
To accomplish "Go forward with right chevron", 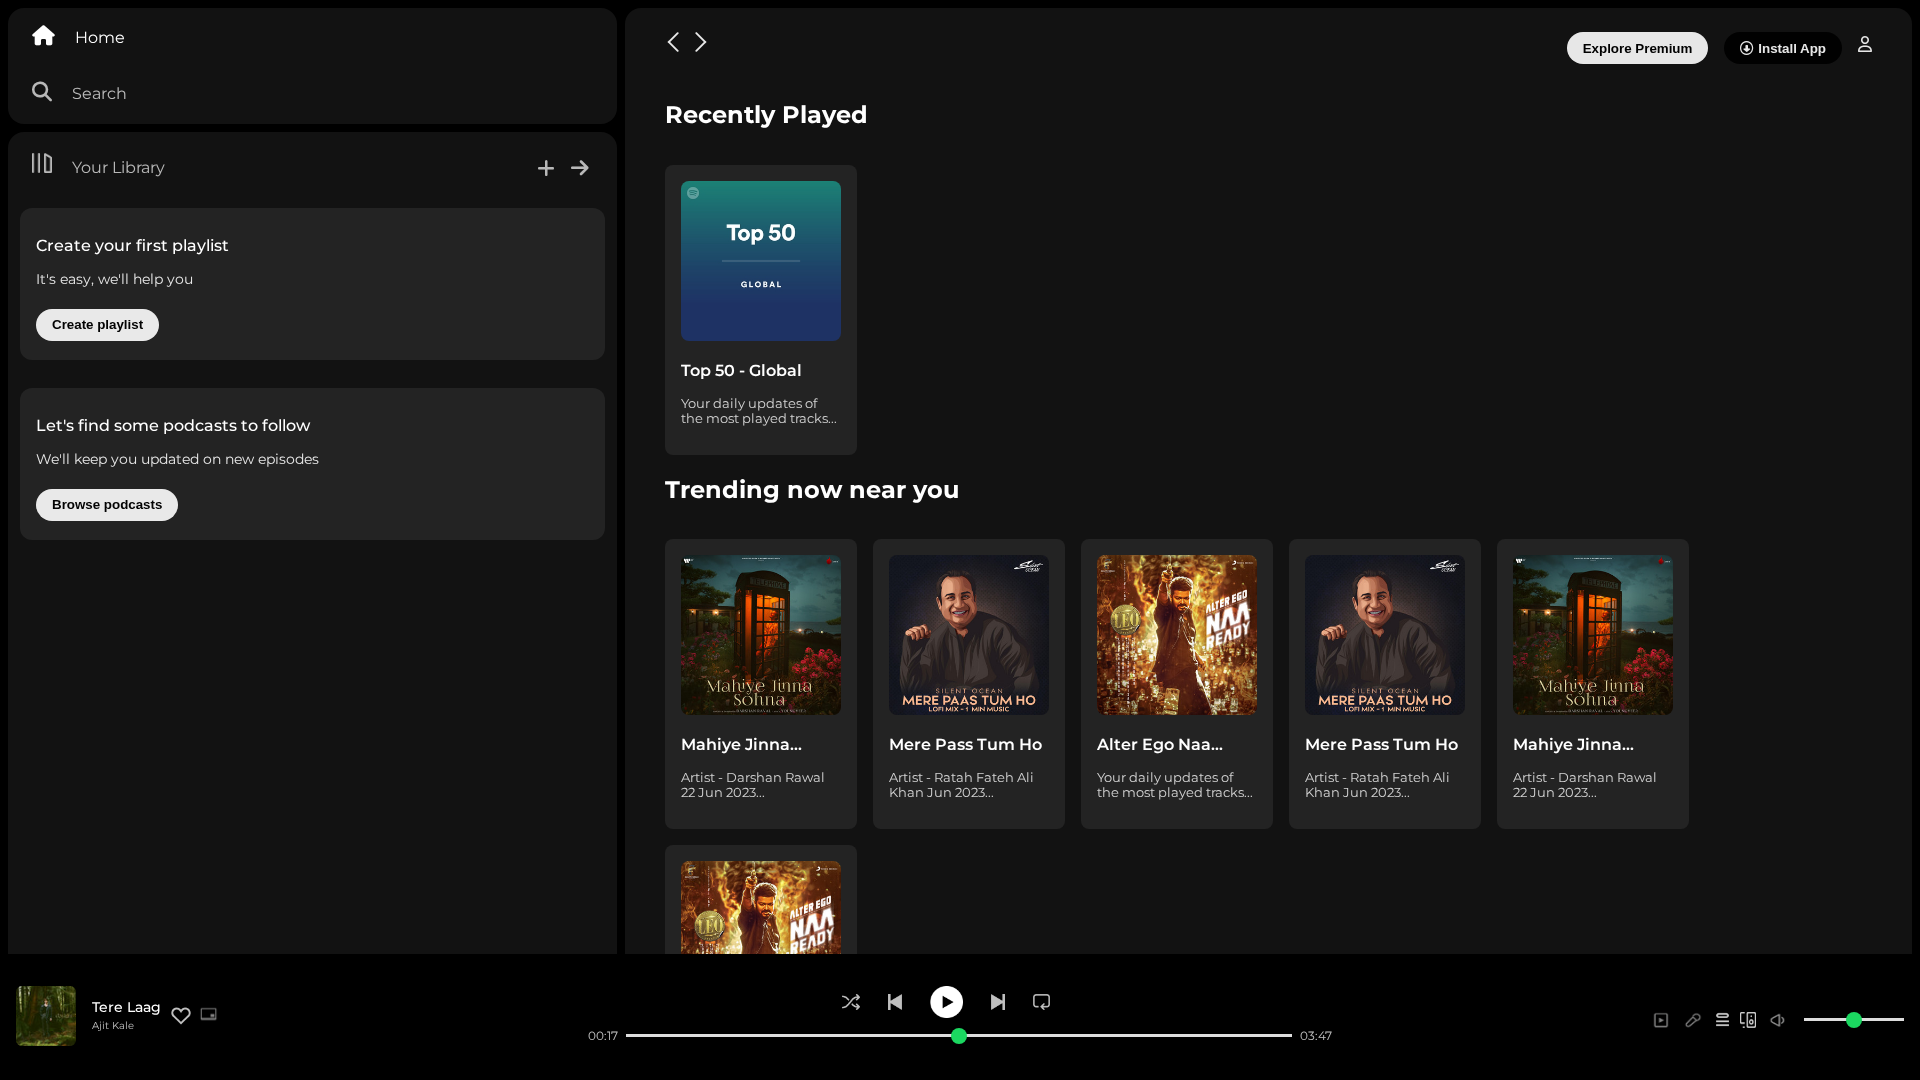I will (701, 42).
